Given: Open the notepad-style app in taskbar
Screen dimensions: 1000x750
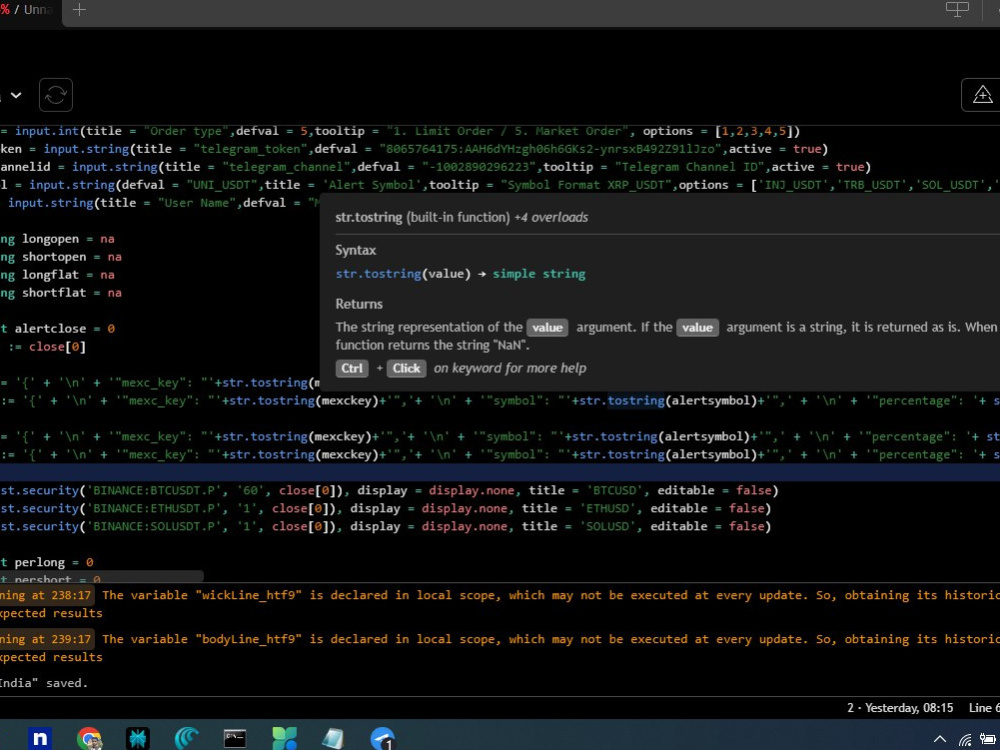Looking at the screenshot, I should coord(333,739).
